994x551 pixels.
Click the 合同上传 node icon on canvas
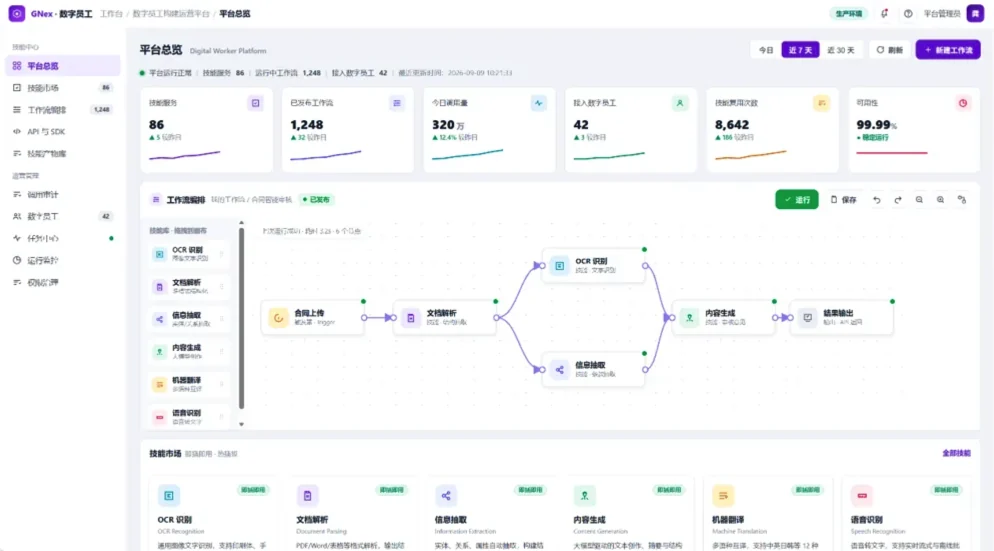coord(278,318)
